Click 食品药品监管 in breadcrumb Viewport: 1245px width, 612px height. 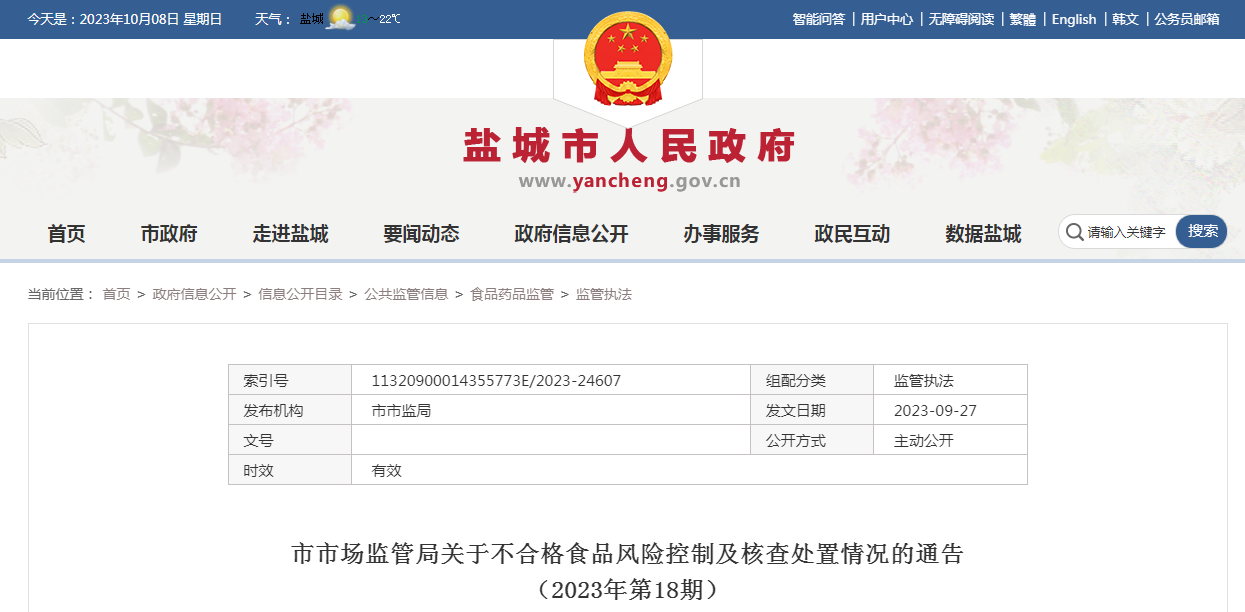coord(512,294)
